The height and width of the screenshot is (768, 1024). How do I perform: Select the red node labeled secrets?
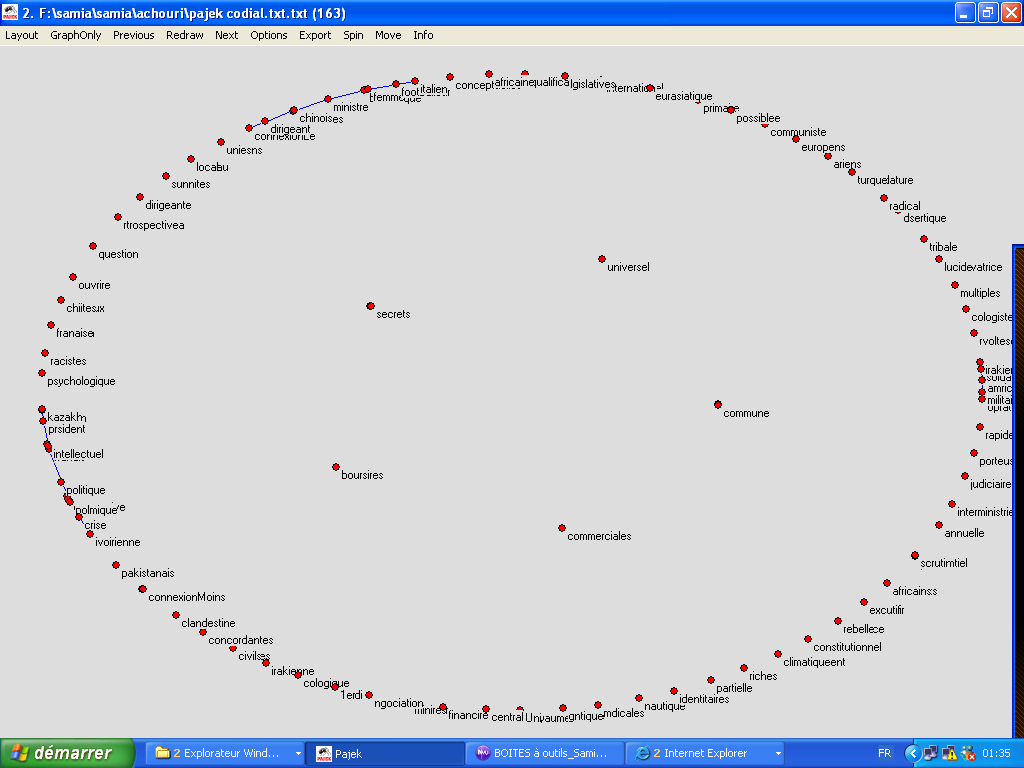(370, 306)
